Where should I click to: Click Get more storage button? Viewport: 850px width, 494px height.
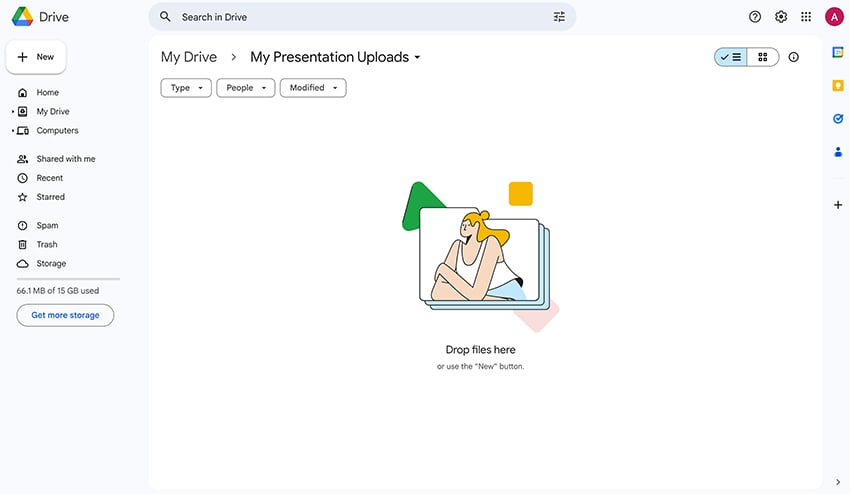pos(65,315)
